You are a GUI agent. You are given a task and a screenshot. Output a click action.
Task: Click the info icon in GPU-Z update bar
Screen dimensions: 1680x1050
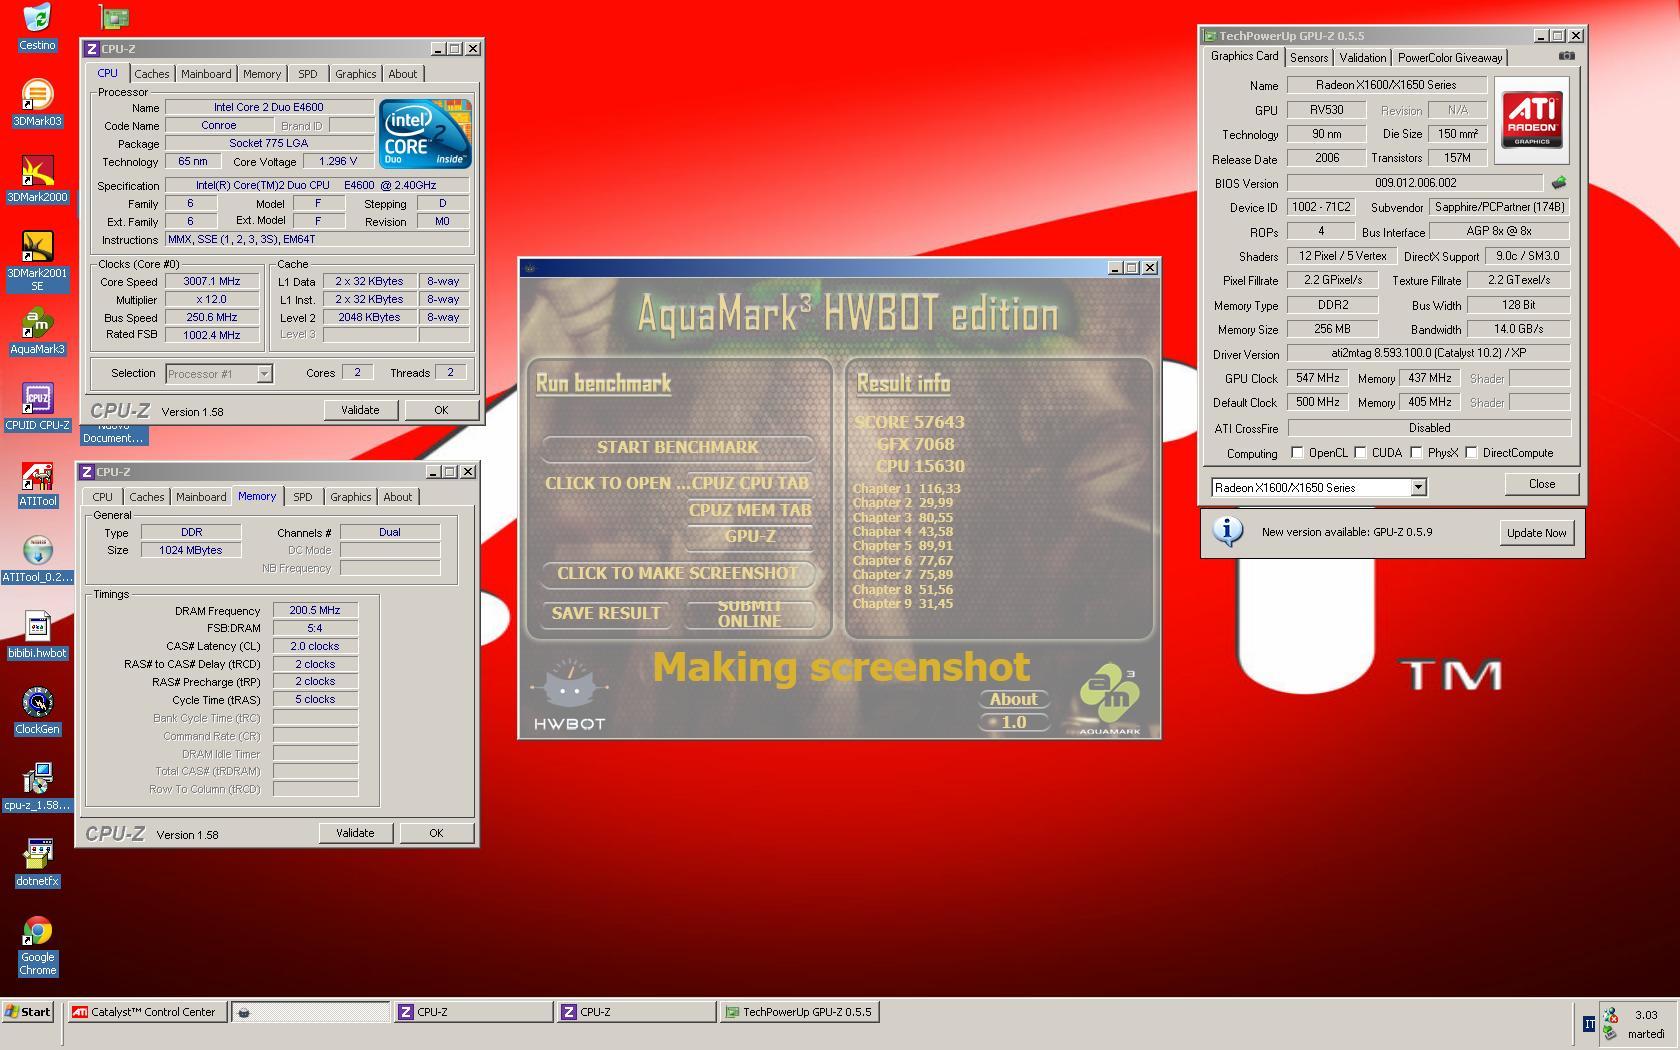1227,531
